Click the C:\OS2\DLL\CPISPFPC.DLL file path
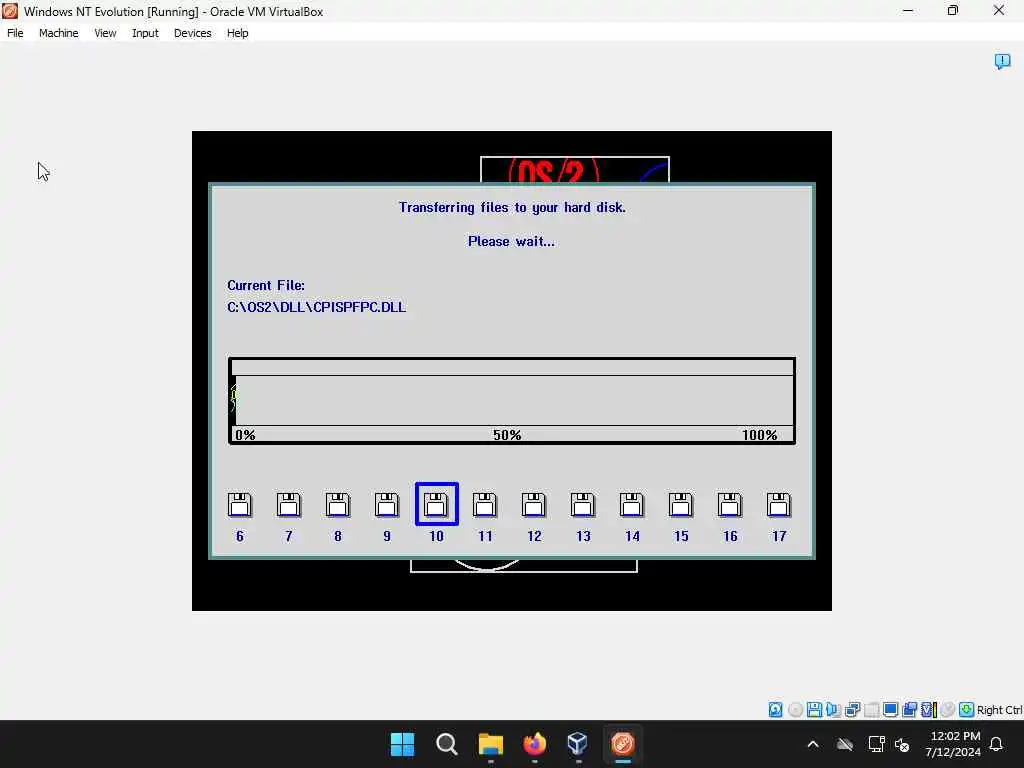The image size is (1024, 768). [x=317, y=307]
